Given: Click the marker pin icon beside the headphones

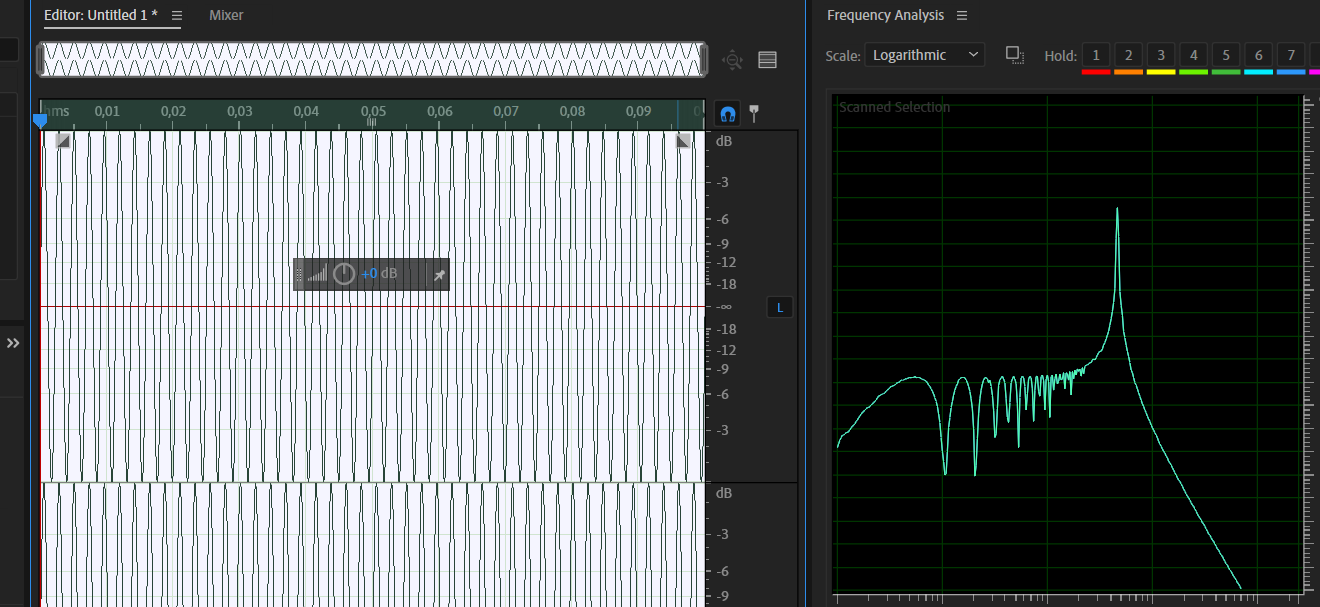Looking at the screenshot, I should click(754, 114).
